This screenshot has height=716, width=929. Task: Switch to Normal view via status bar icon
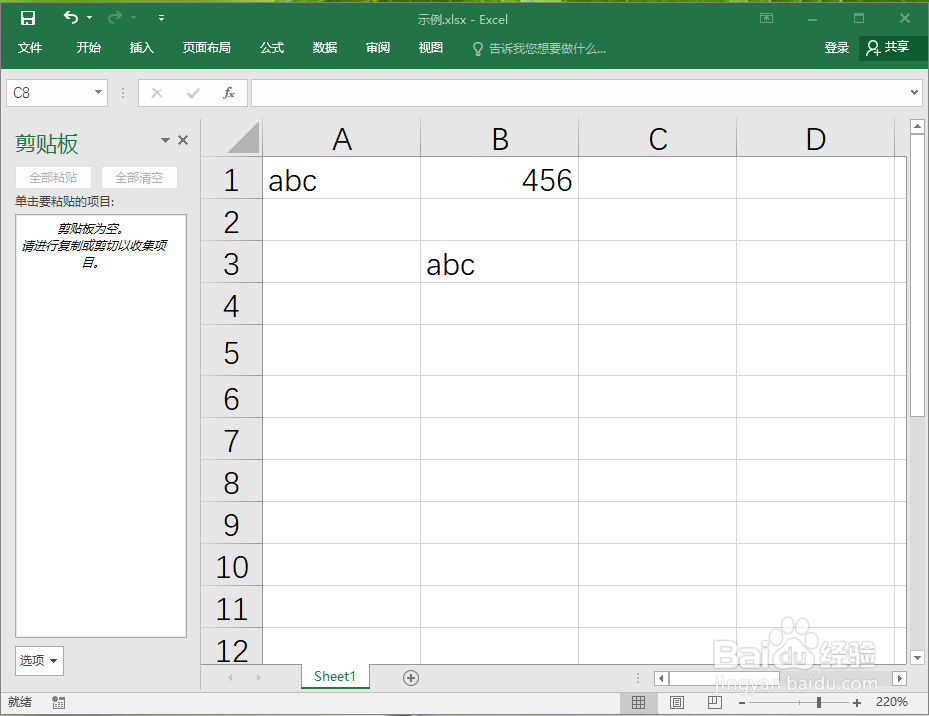638,702
